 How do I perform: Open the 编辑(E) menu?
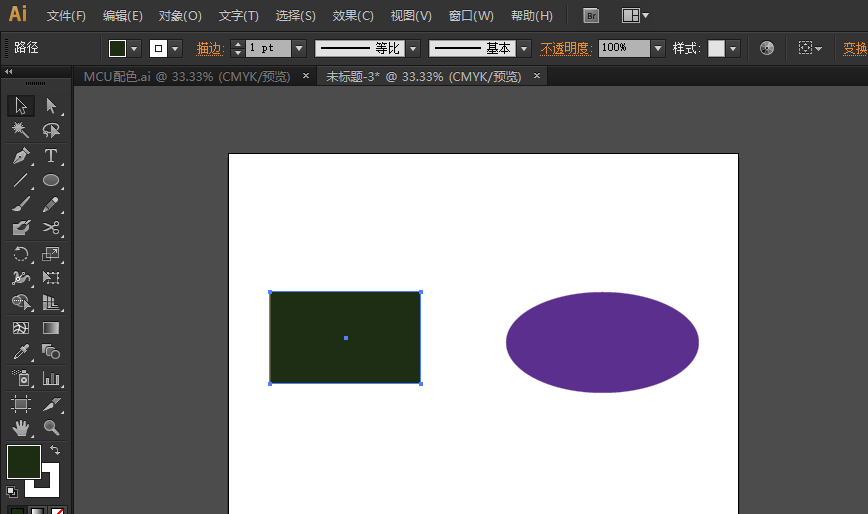click(x=122, y=16)
